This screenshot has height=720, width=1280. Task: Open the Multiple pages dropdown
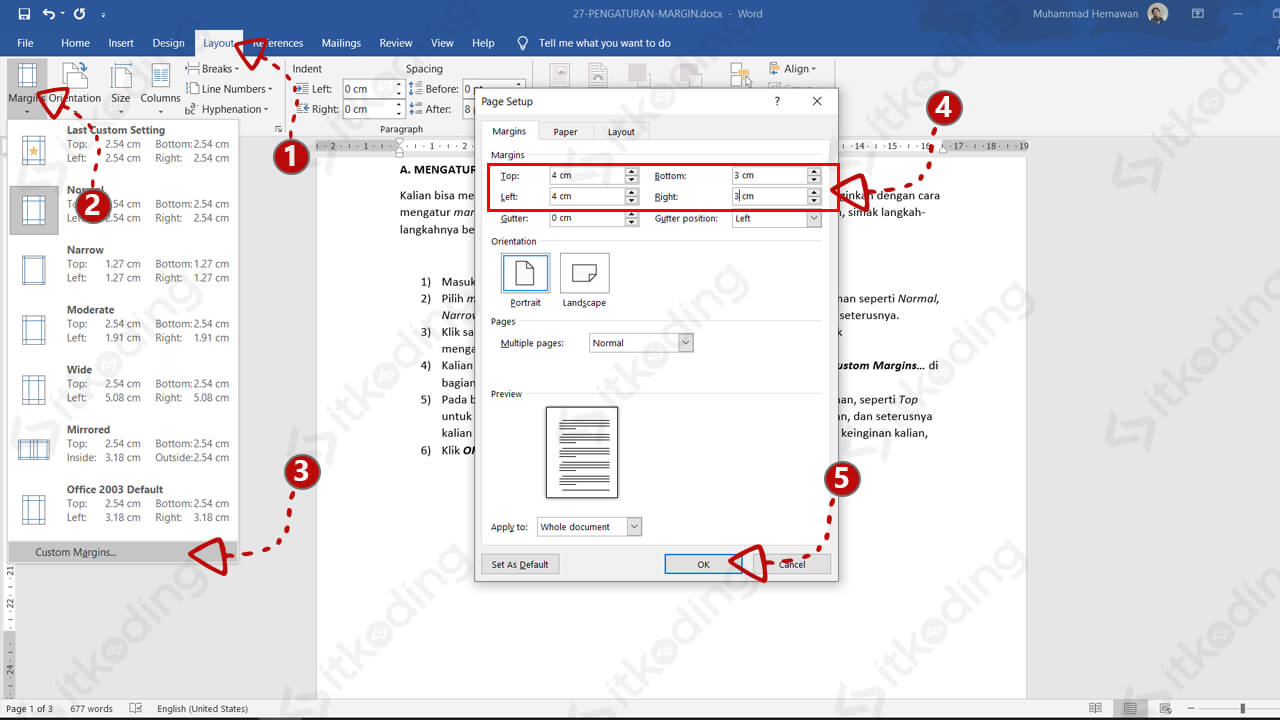point(641,343)
